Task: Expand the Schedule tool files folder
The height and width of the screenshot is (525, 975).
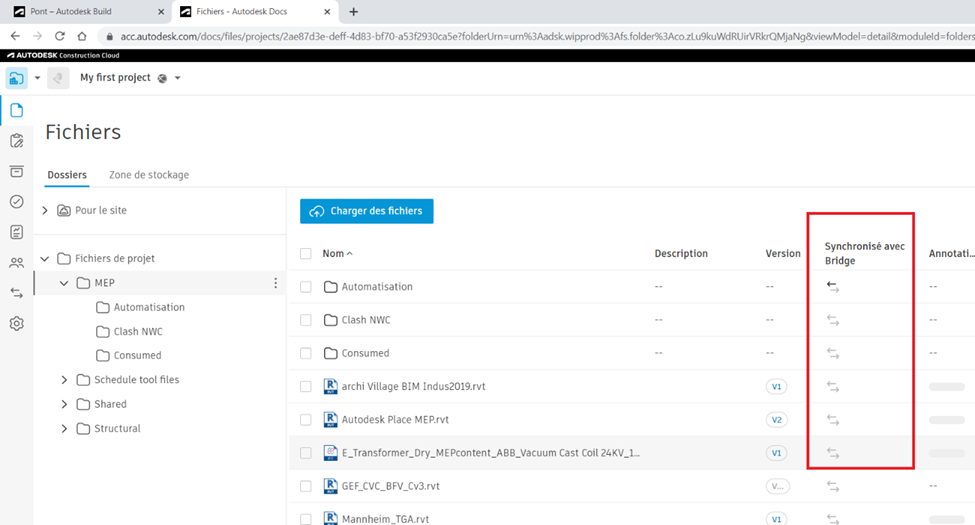Action: 64,379
